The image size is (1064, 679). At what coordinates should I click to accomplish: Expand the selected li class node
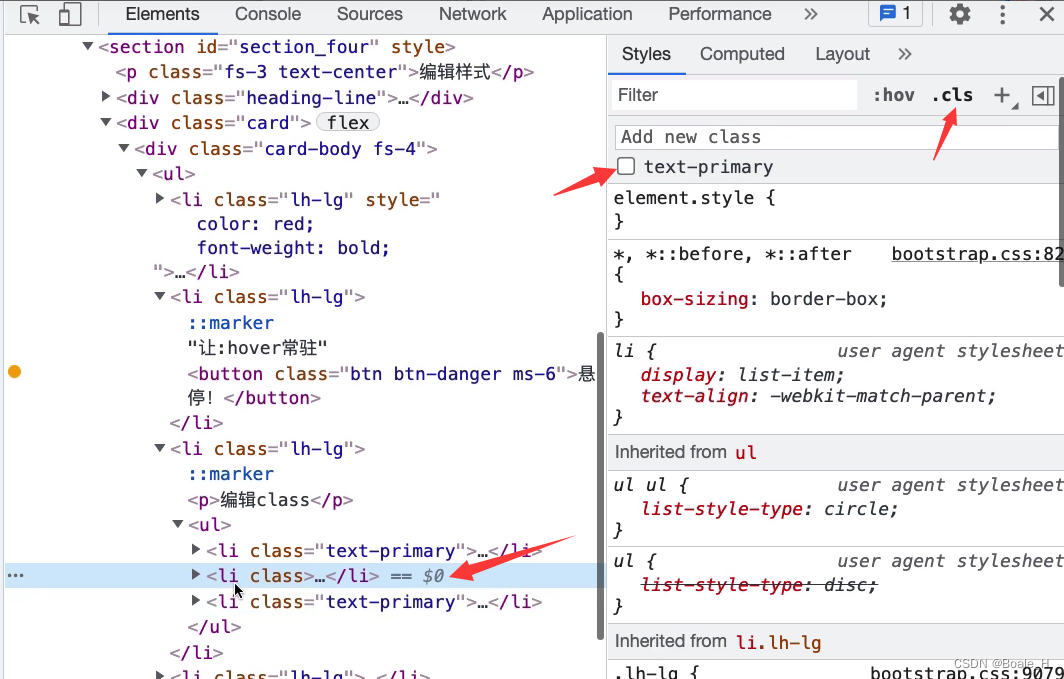click(196, 575)
